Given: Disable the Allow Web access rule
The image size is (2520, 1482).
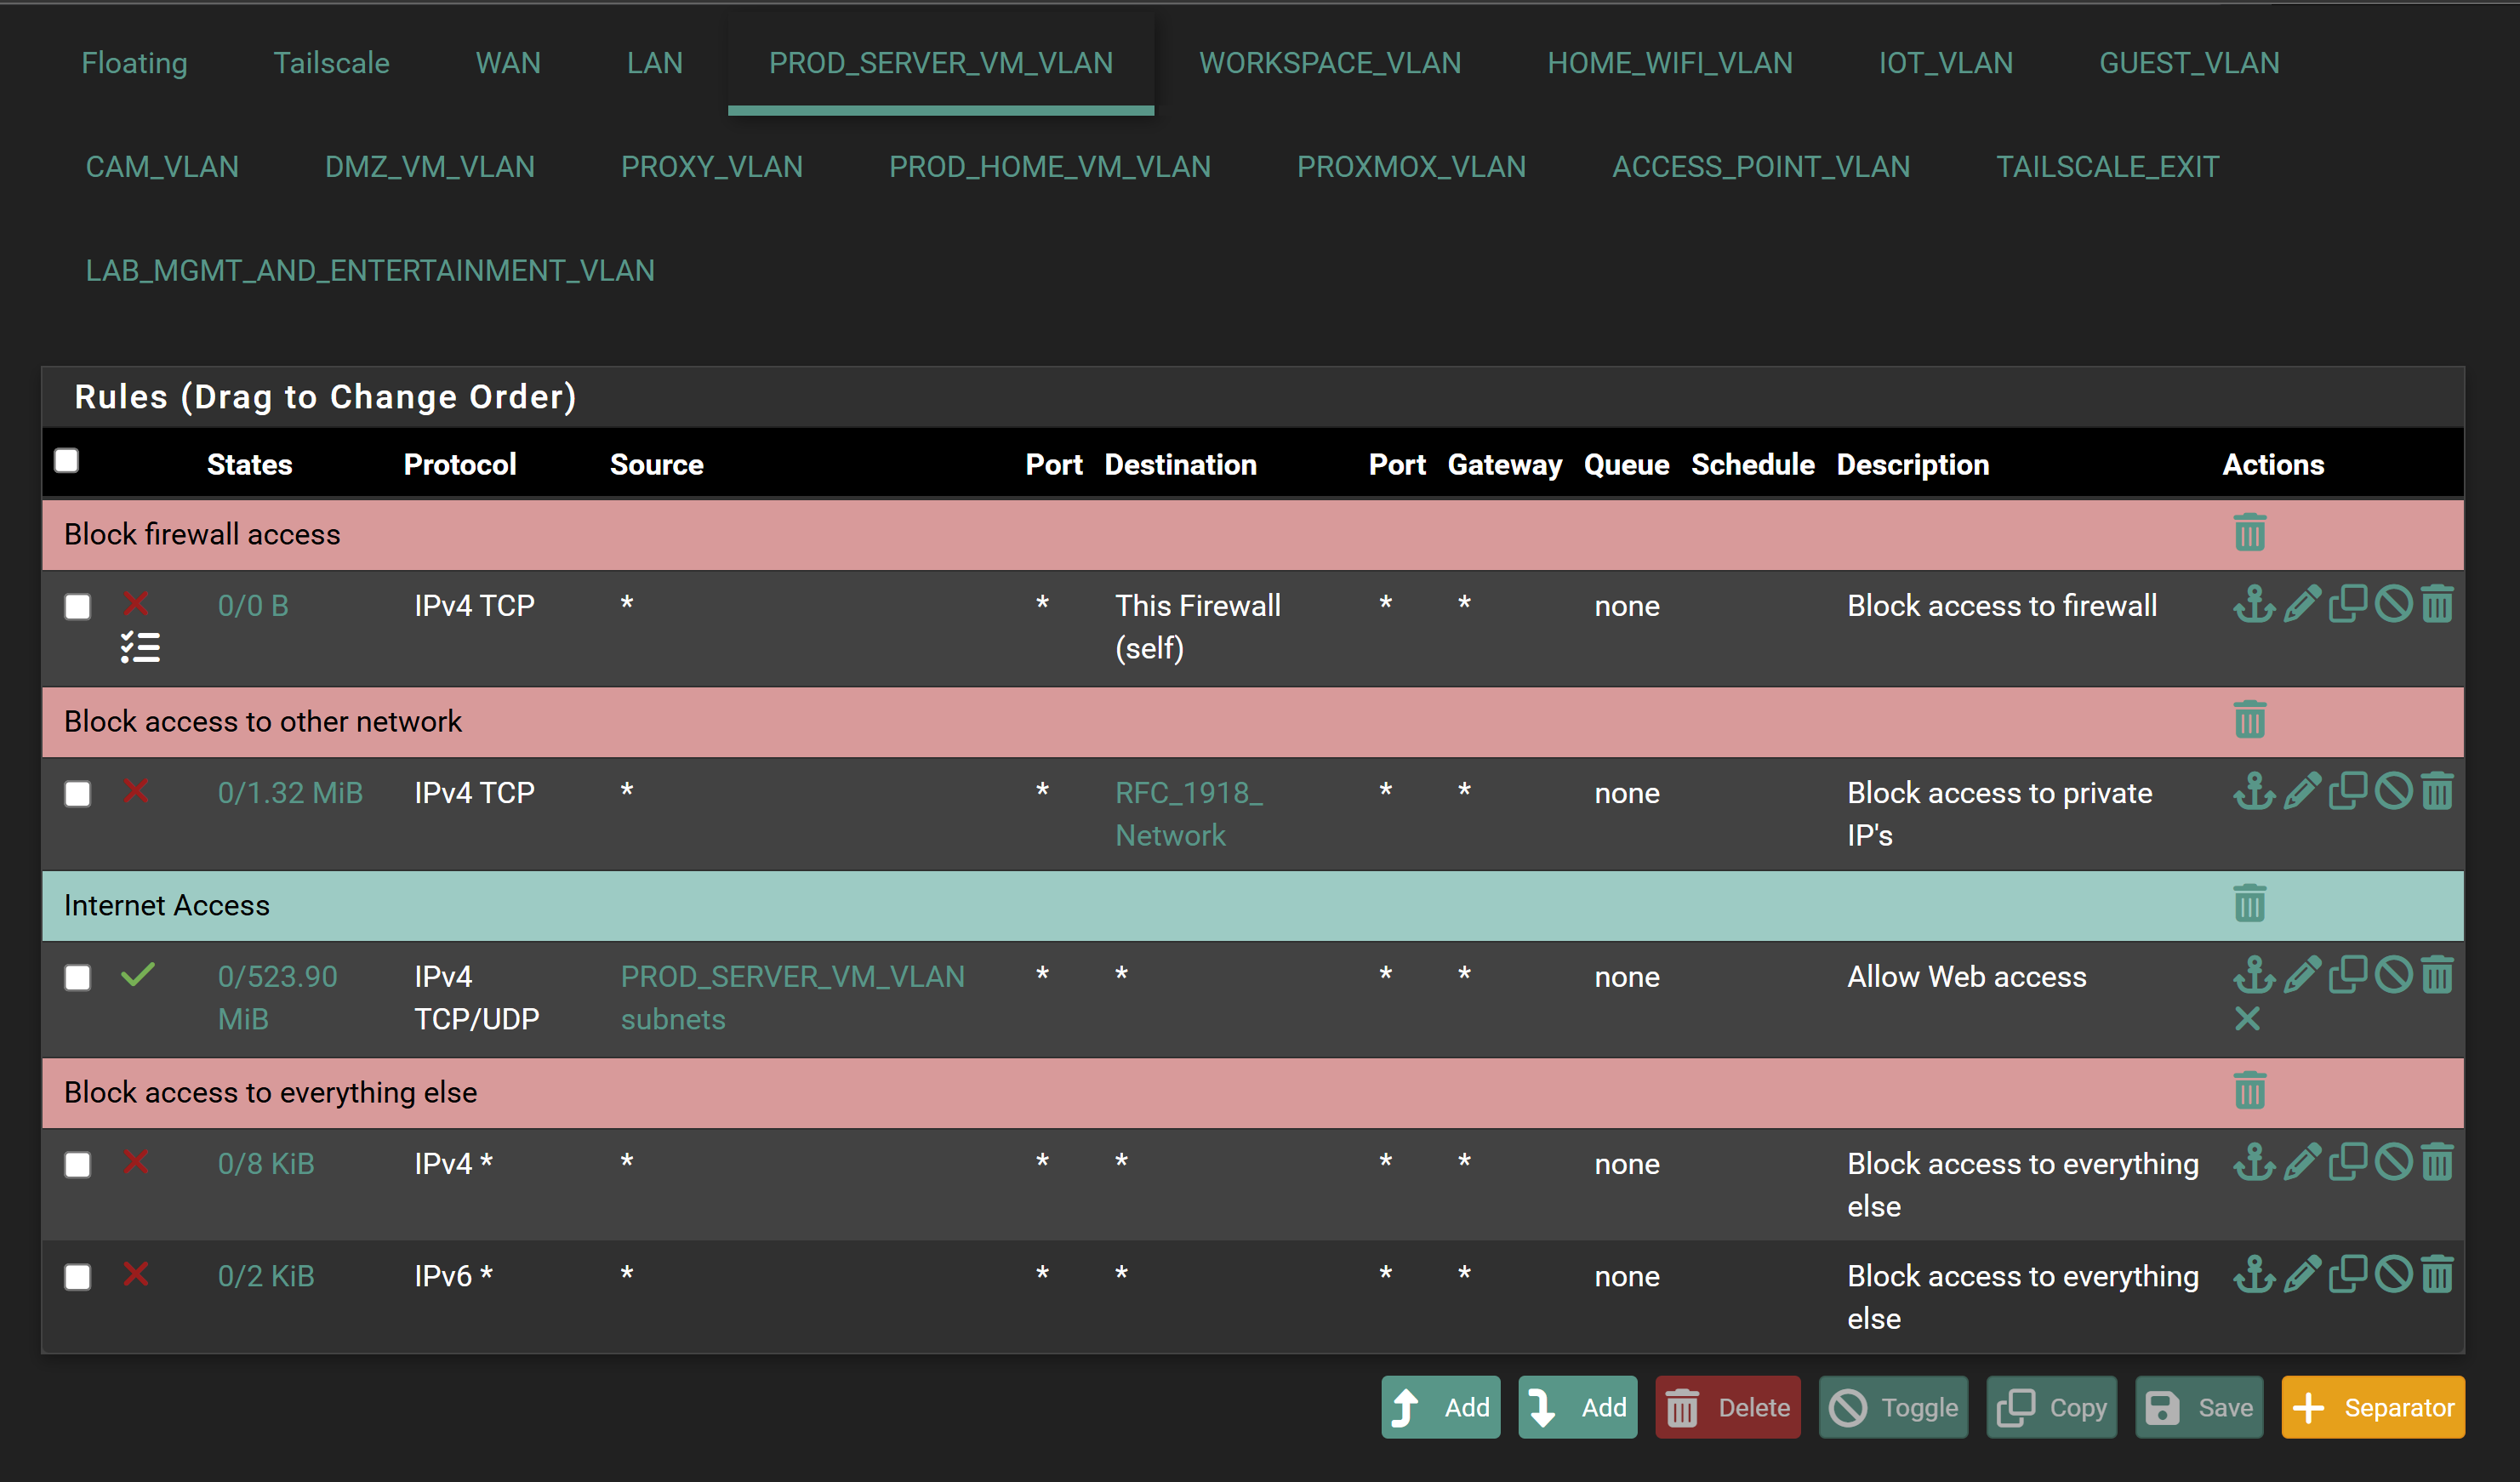Looking at the screenshot, I should pyautogui.click(x=2393, y=975).
